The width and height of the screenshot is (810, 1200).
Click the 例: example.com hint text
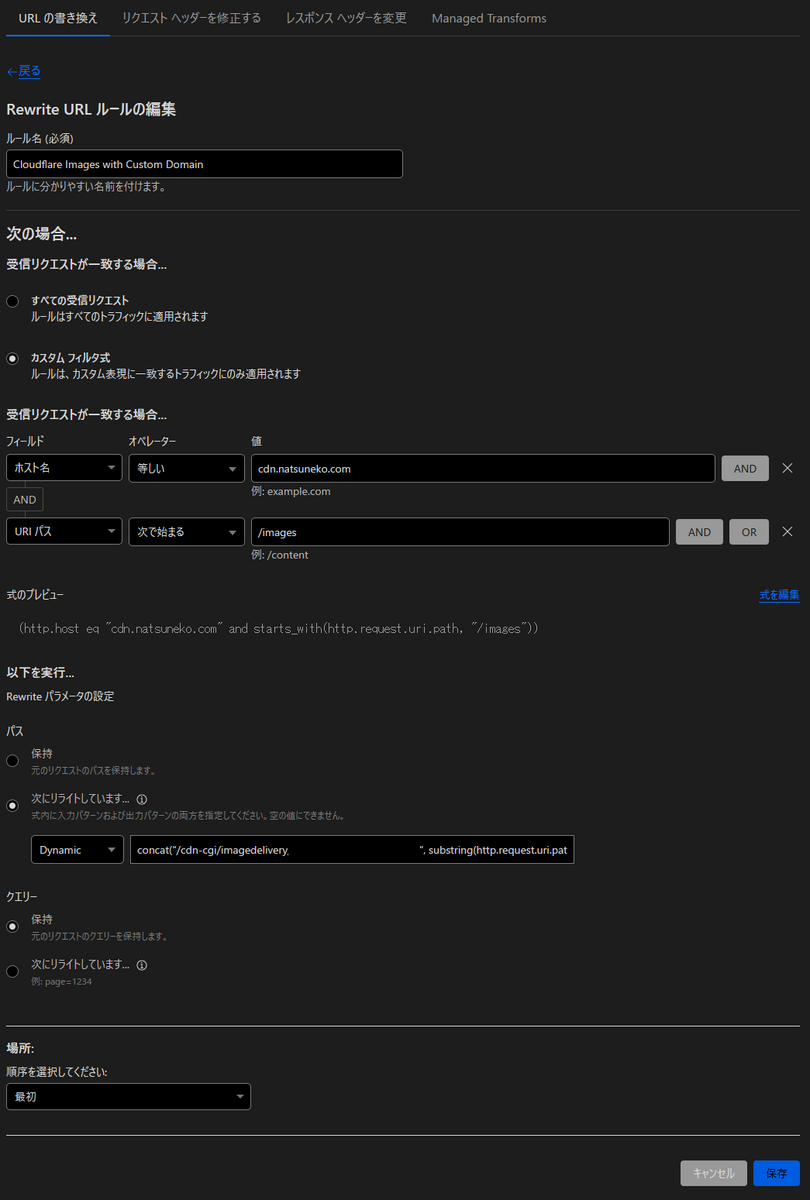[291, 491]
